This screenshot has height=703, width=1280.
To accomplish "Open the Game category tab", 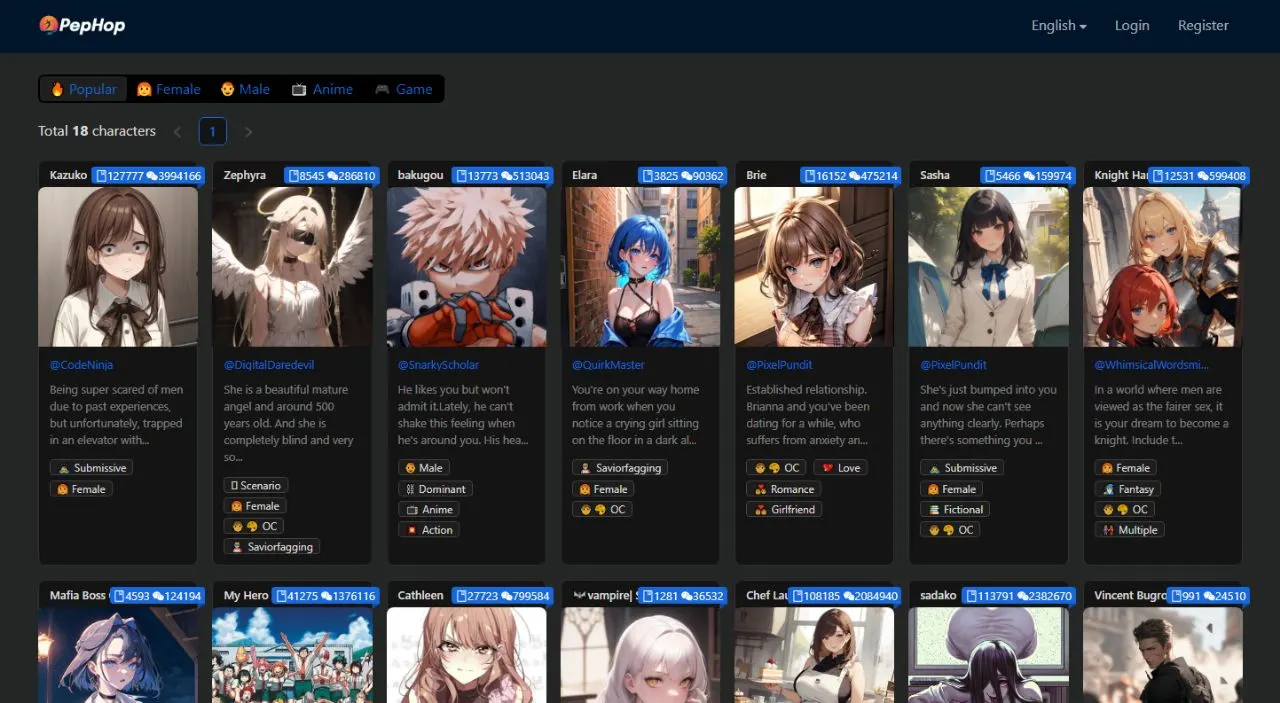I will (404, 89).
